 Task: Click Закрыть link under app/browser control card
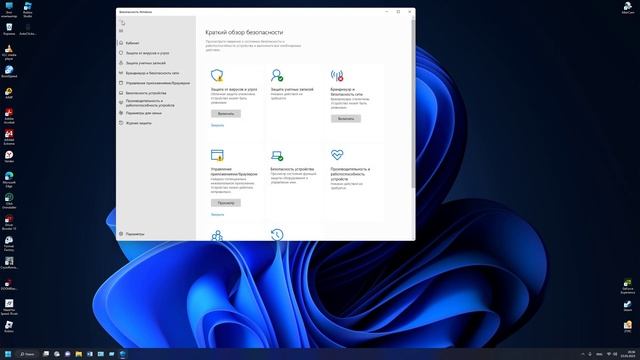217,215
